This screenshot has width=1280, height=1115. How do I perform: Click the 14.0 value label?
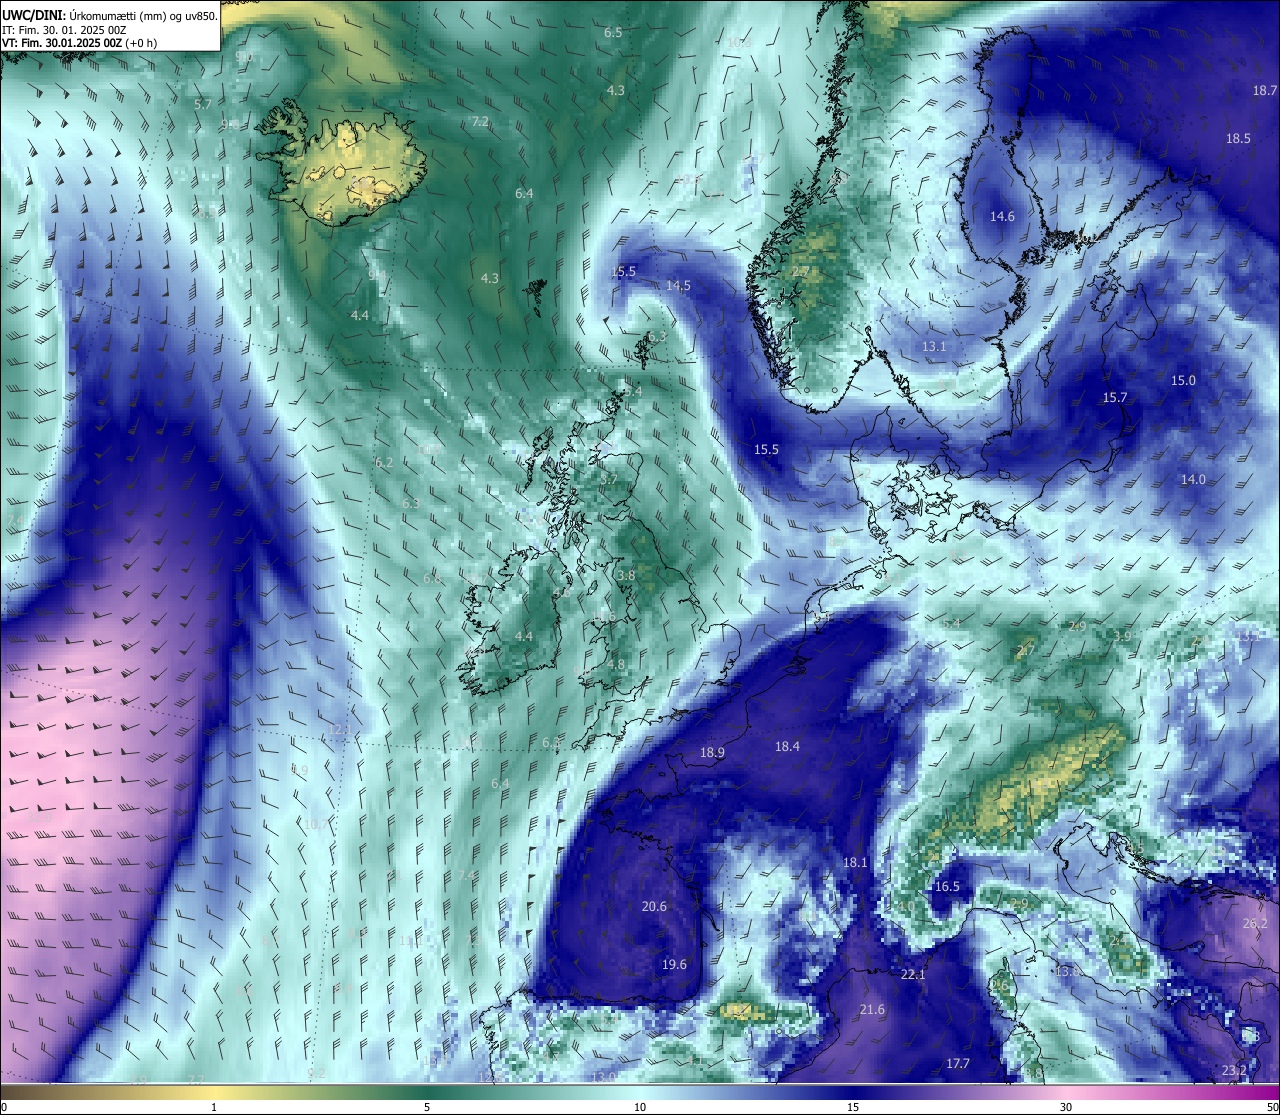(x=1193, y=479)
